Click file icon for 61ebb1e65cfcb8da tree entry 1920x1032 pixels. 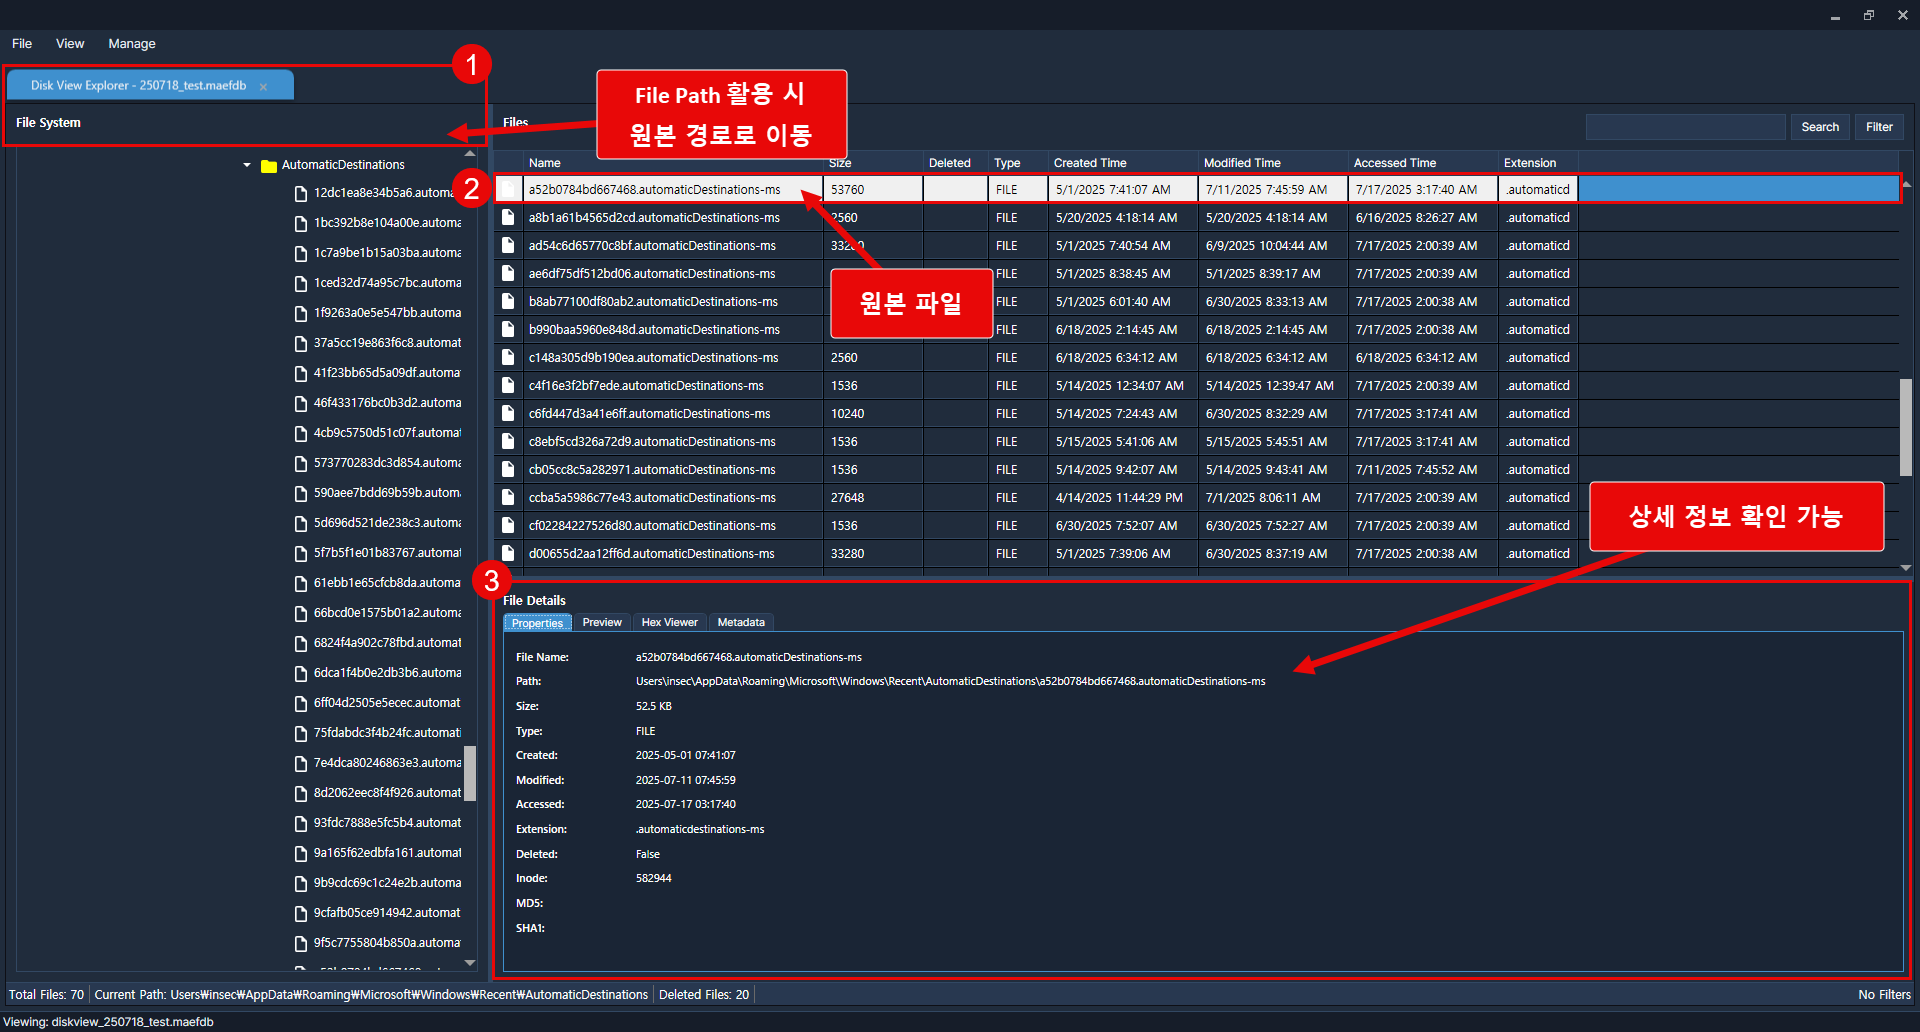[300, 584]
